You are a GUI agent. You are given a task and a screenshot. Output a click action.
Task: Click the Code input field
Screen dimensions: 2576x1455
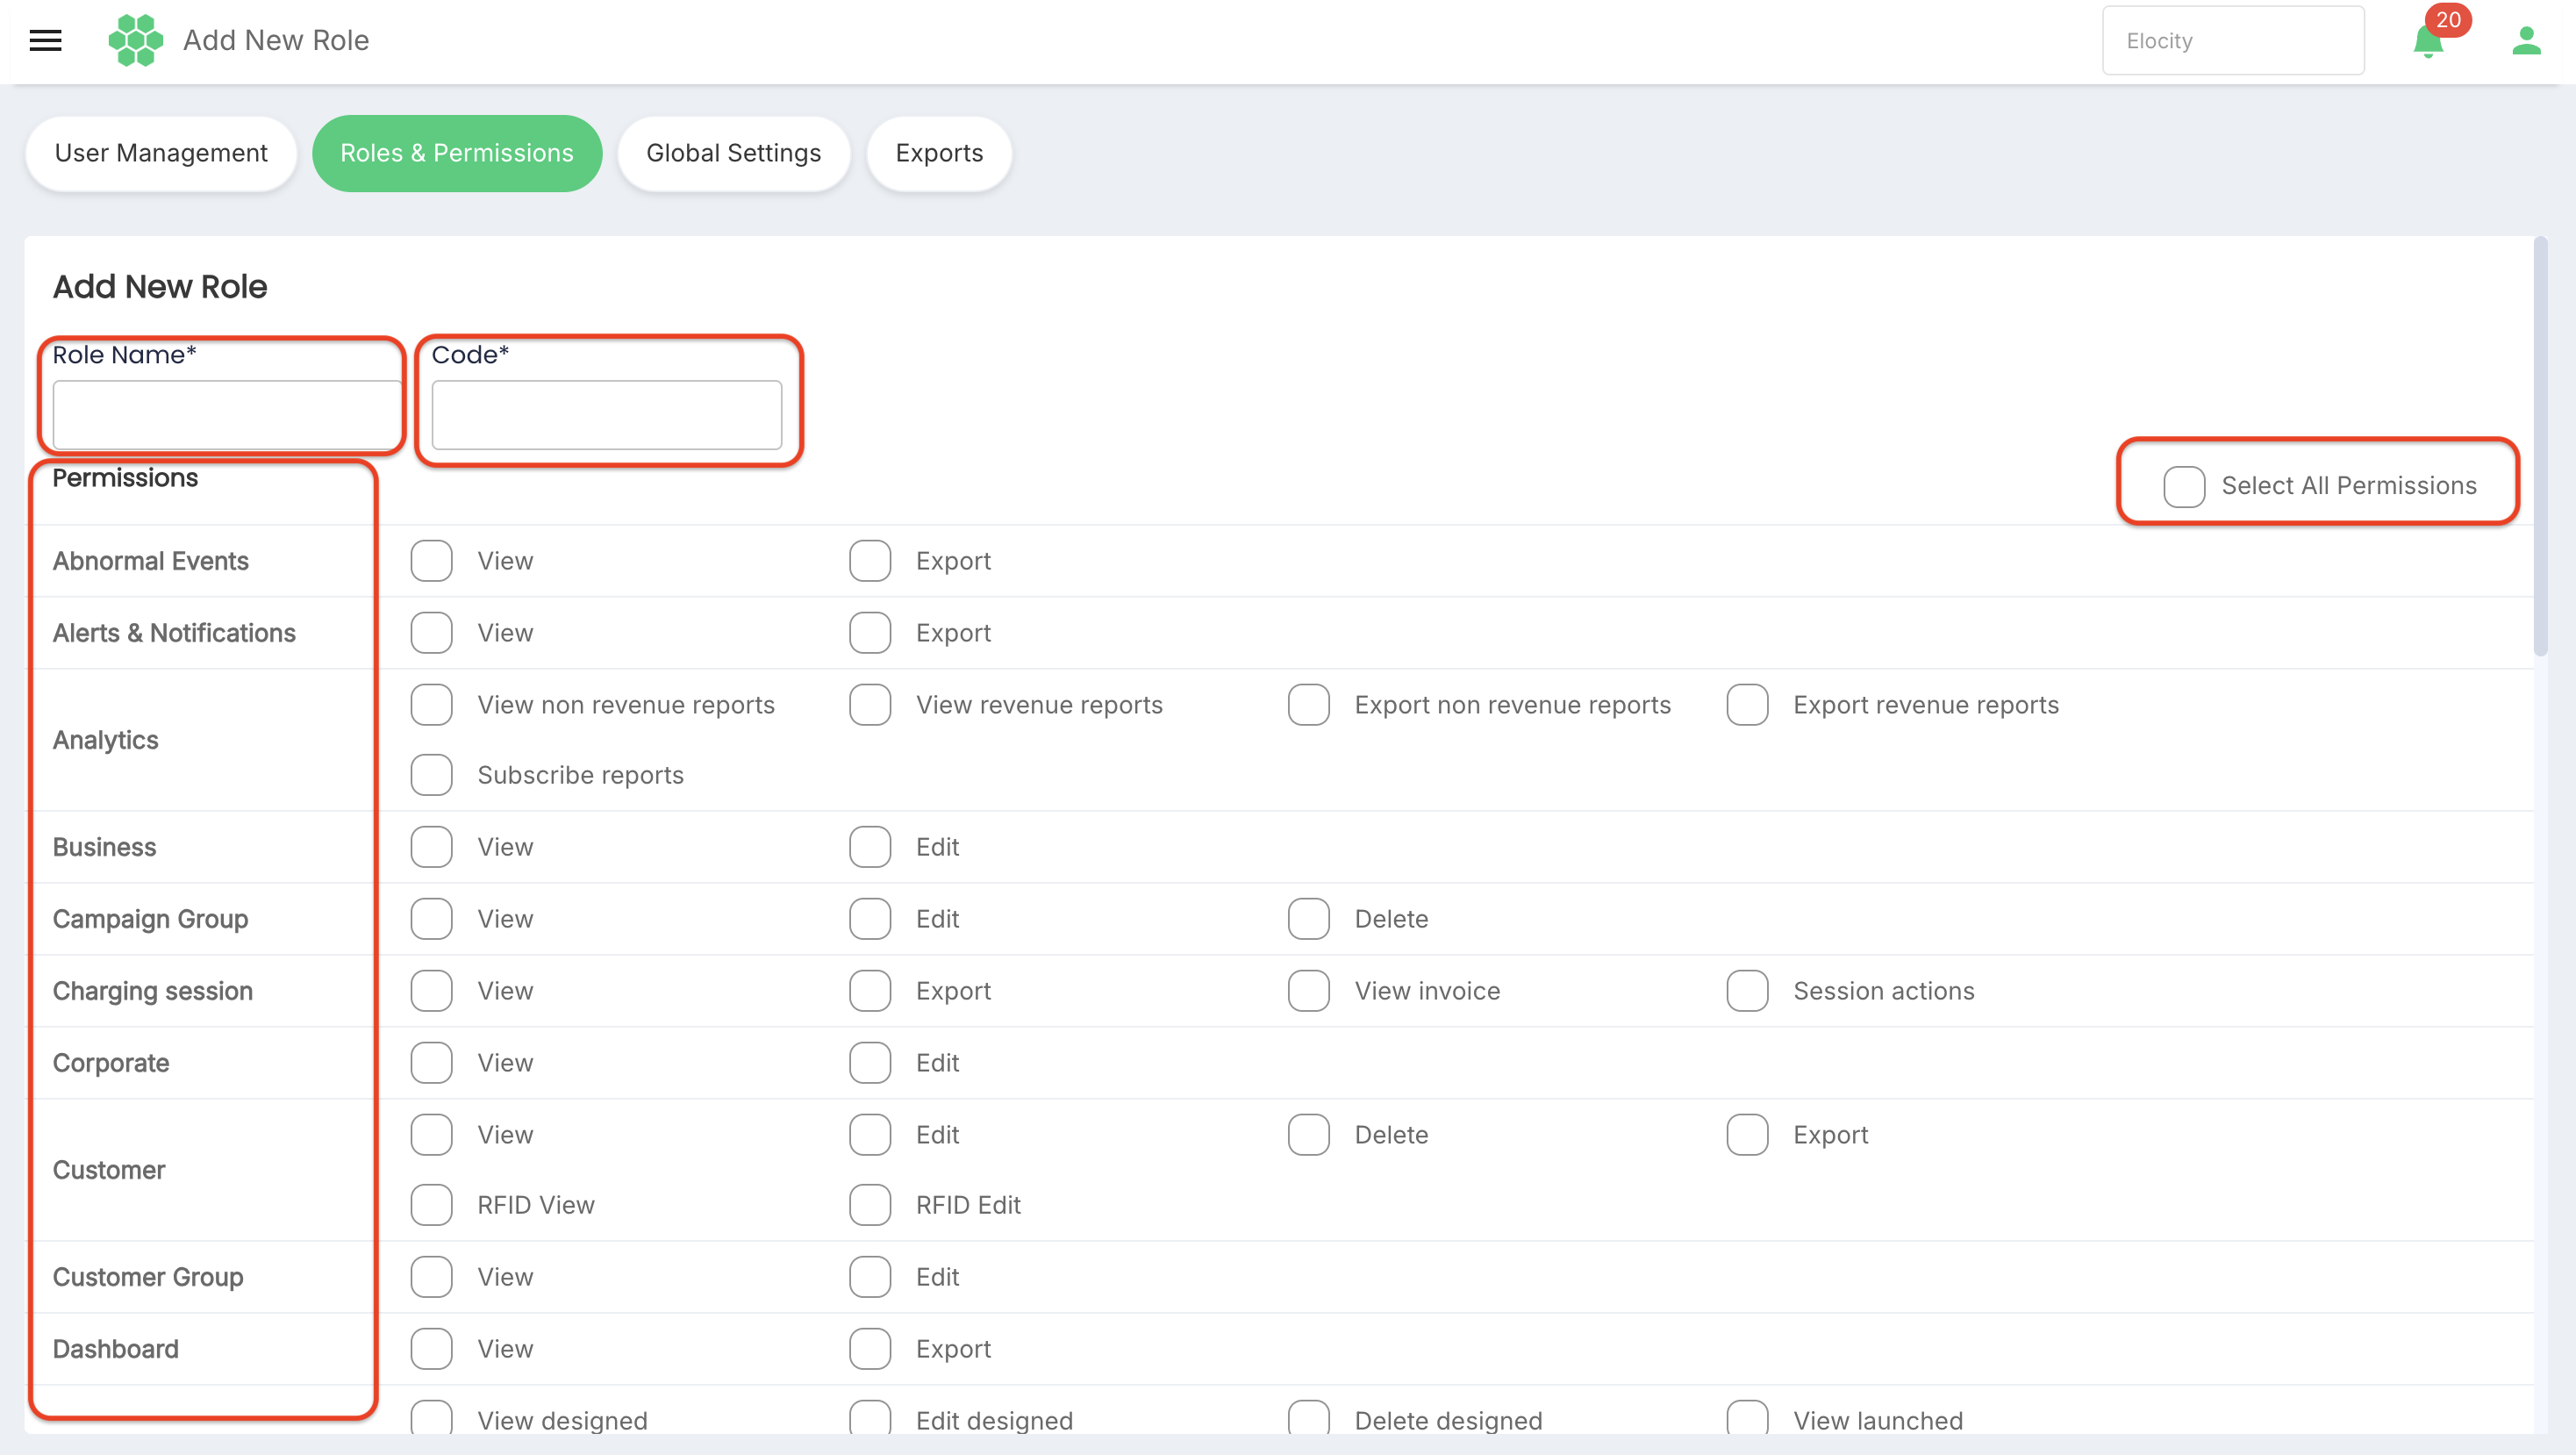click(x=607, y=414)
